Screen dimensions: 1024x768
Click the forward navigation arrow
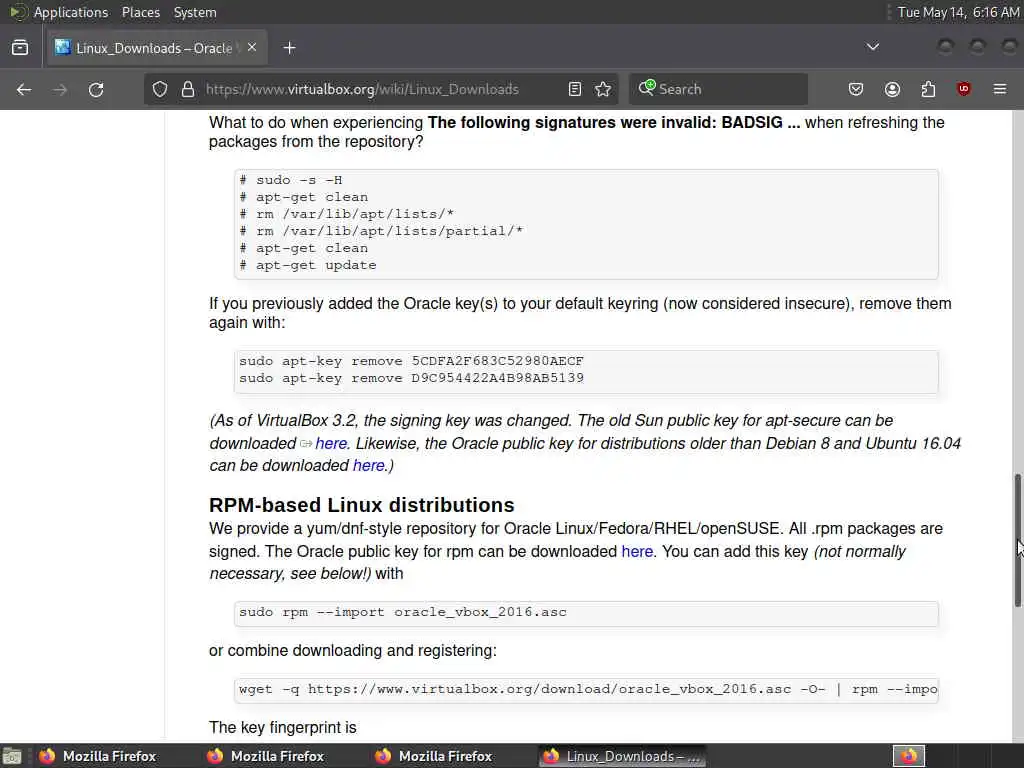click(x=60, y=89)
